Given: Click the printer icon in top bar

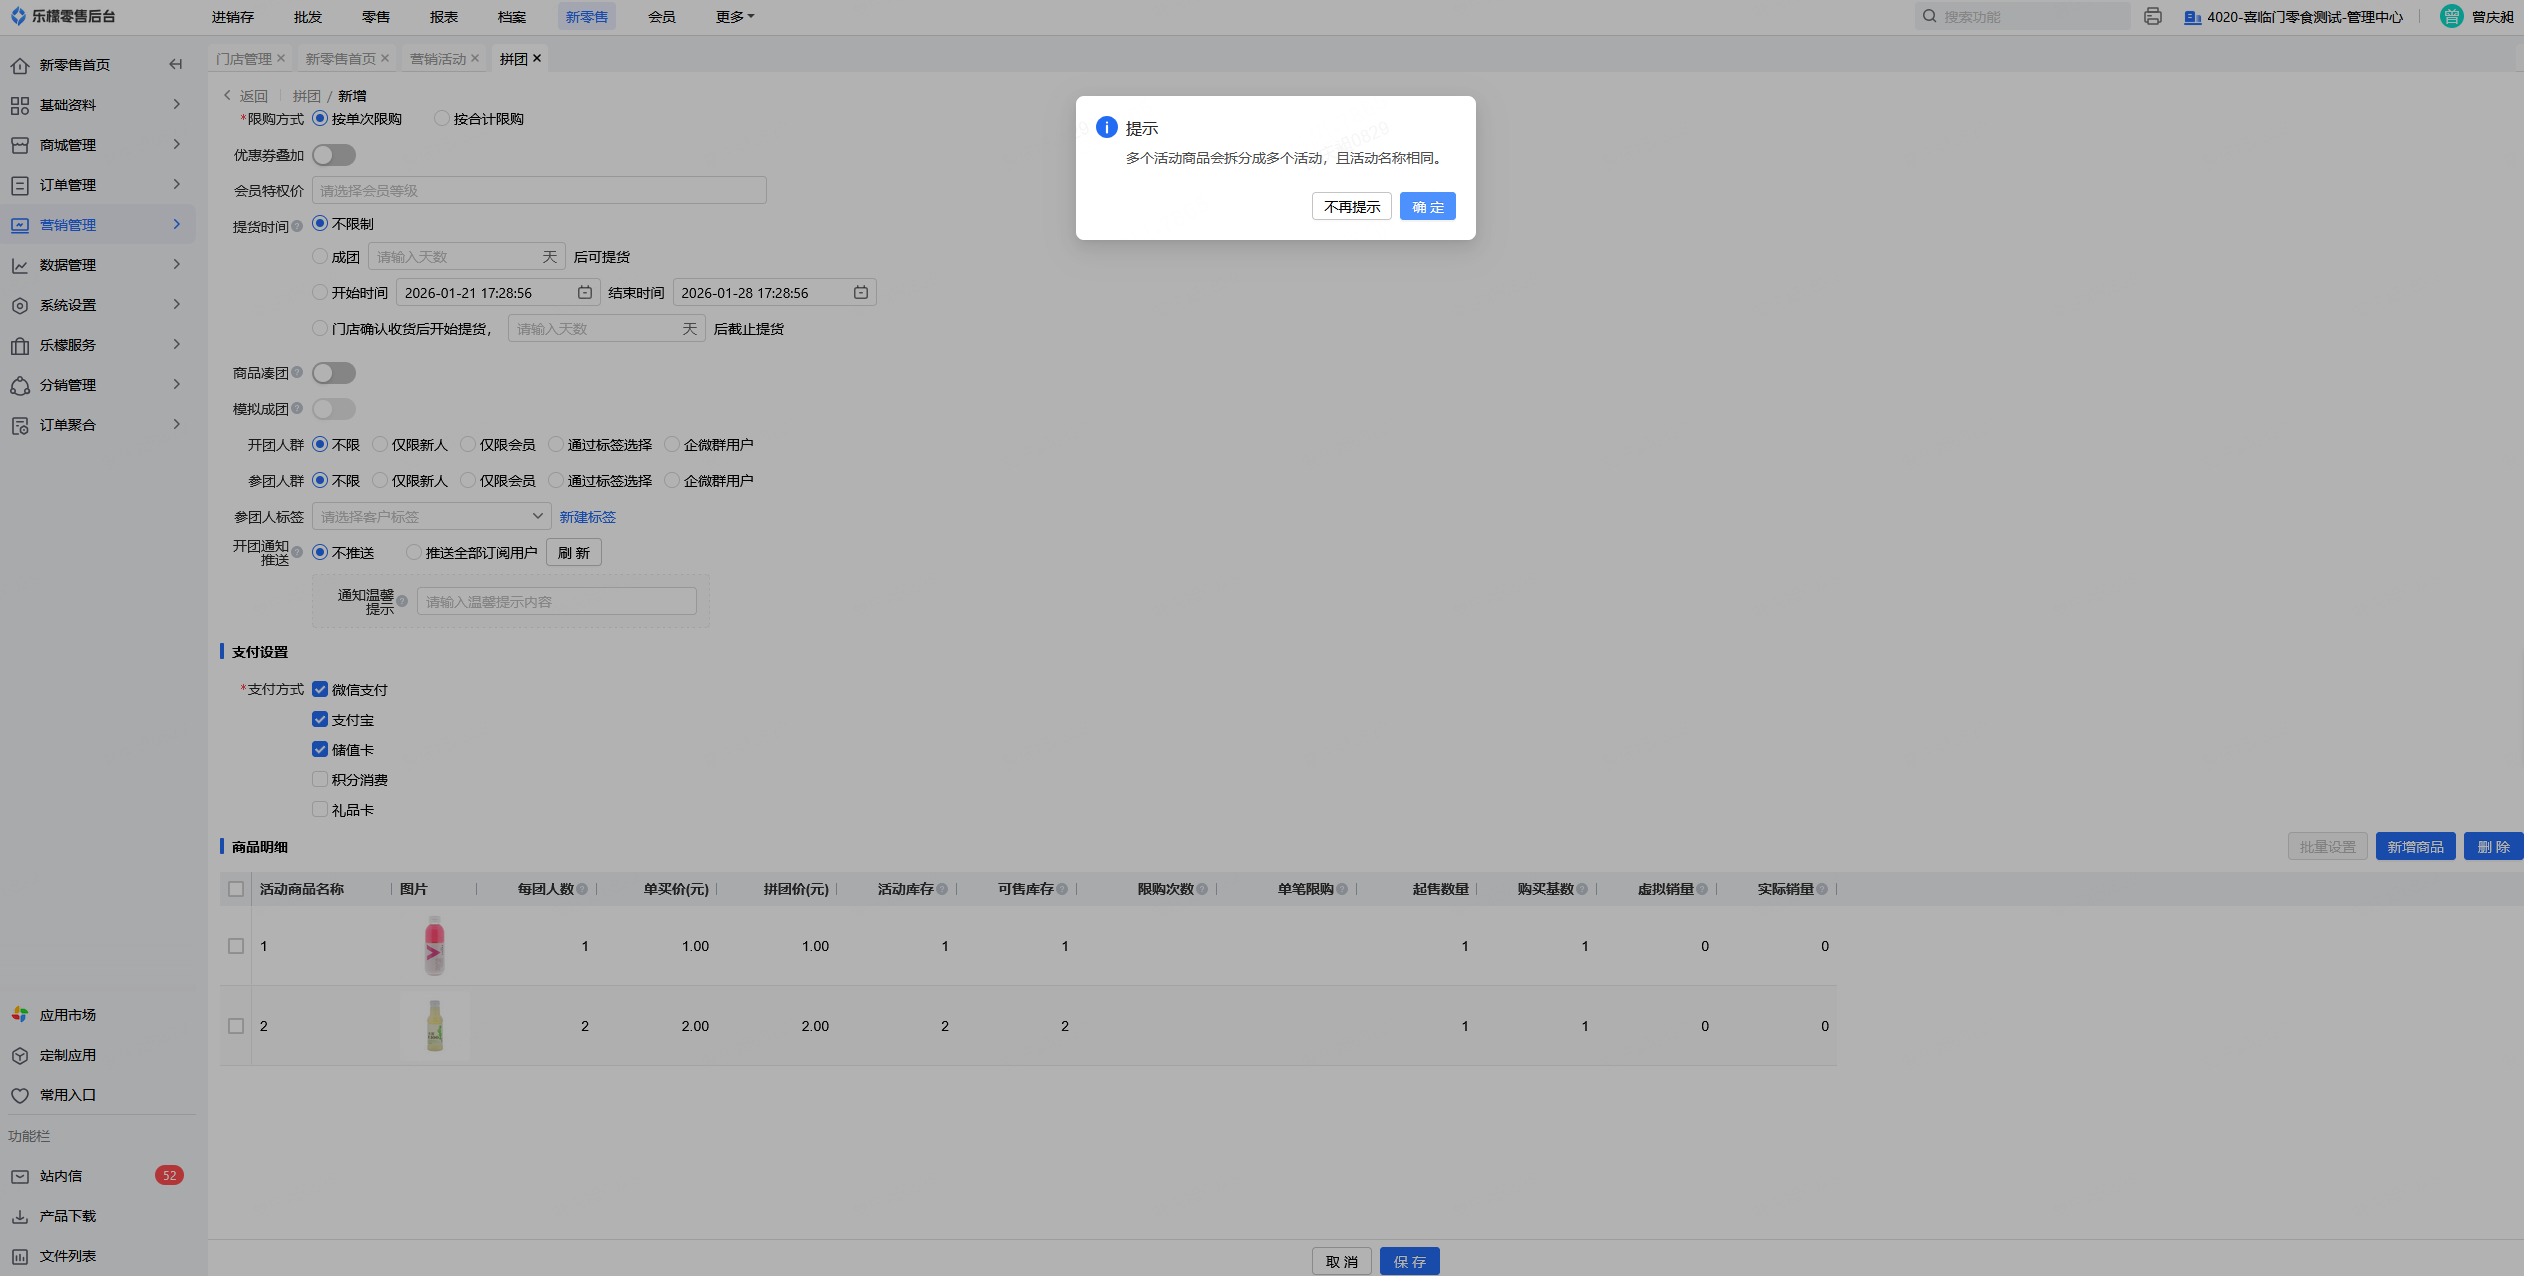Looking at the screenshot, I should (2153, 17).
